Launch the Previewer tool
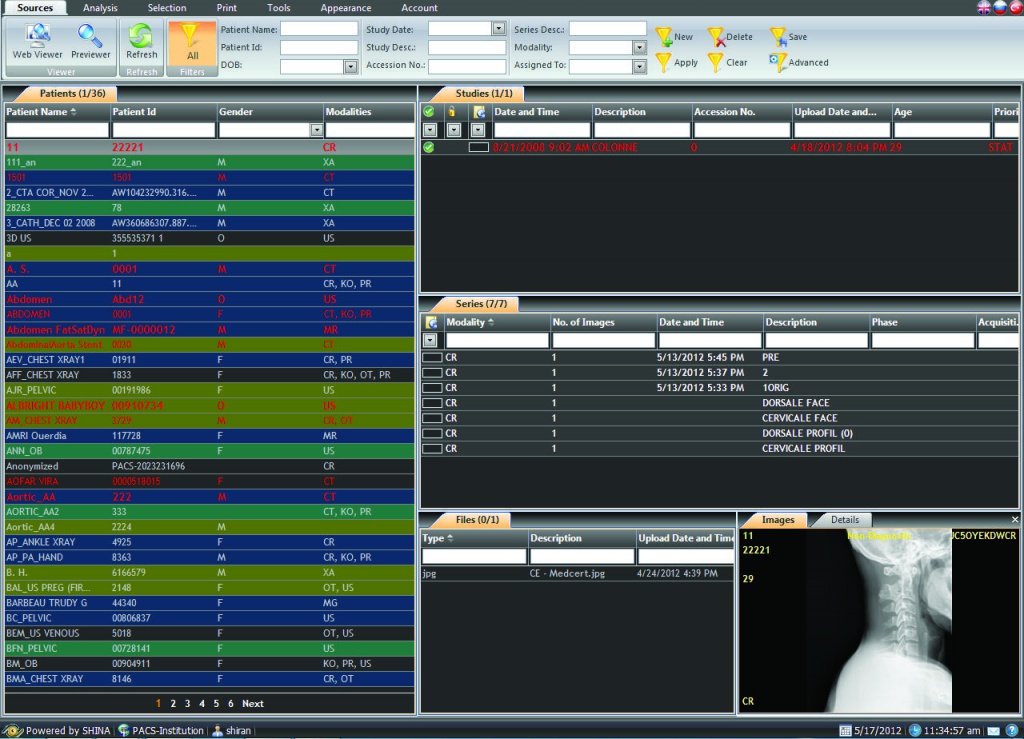Screen dimensions: 1024x739 (91, 42)
